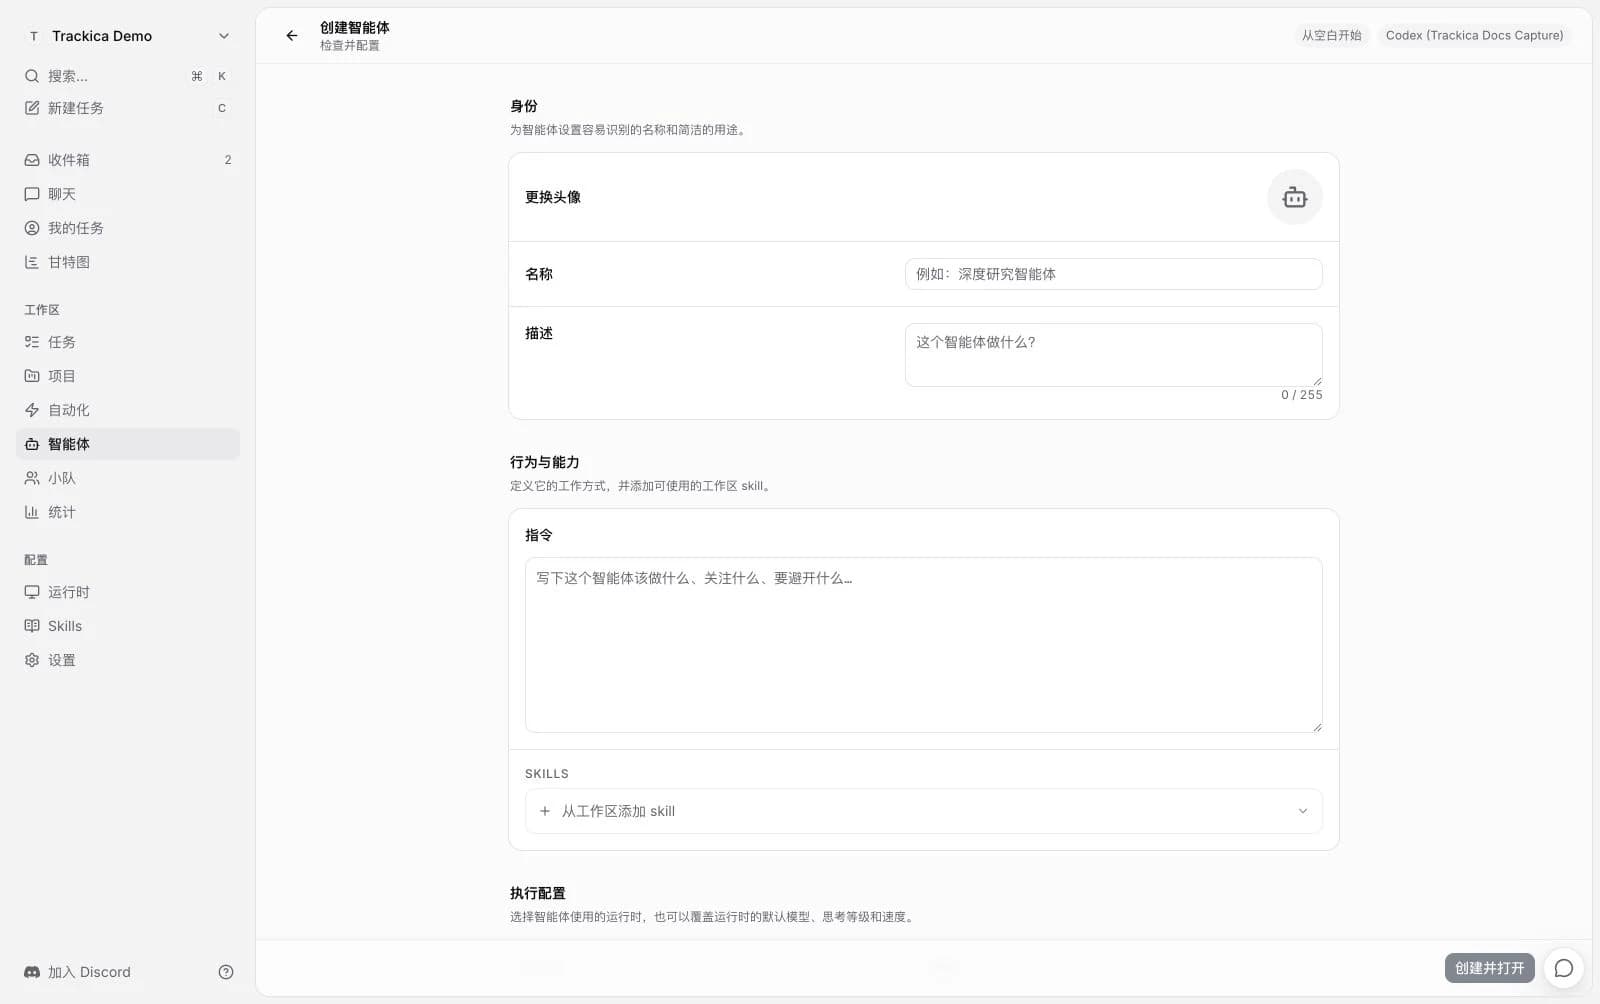Click the 搜索 search box

coord(128,76)
